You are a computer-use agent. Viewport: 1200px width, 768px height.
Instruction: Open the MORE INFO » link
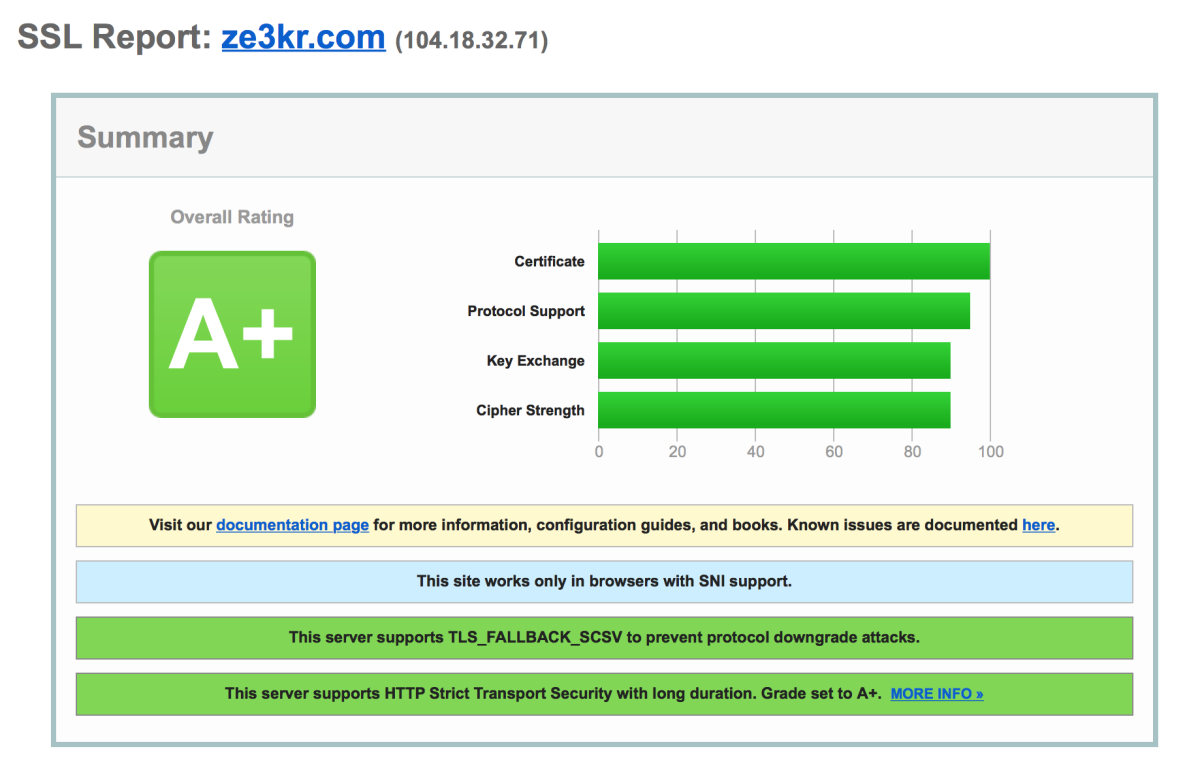pyautogui.click(x=937, y=694)
